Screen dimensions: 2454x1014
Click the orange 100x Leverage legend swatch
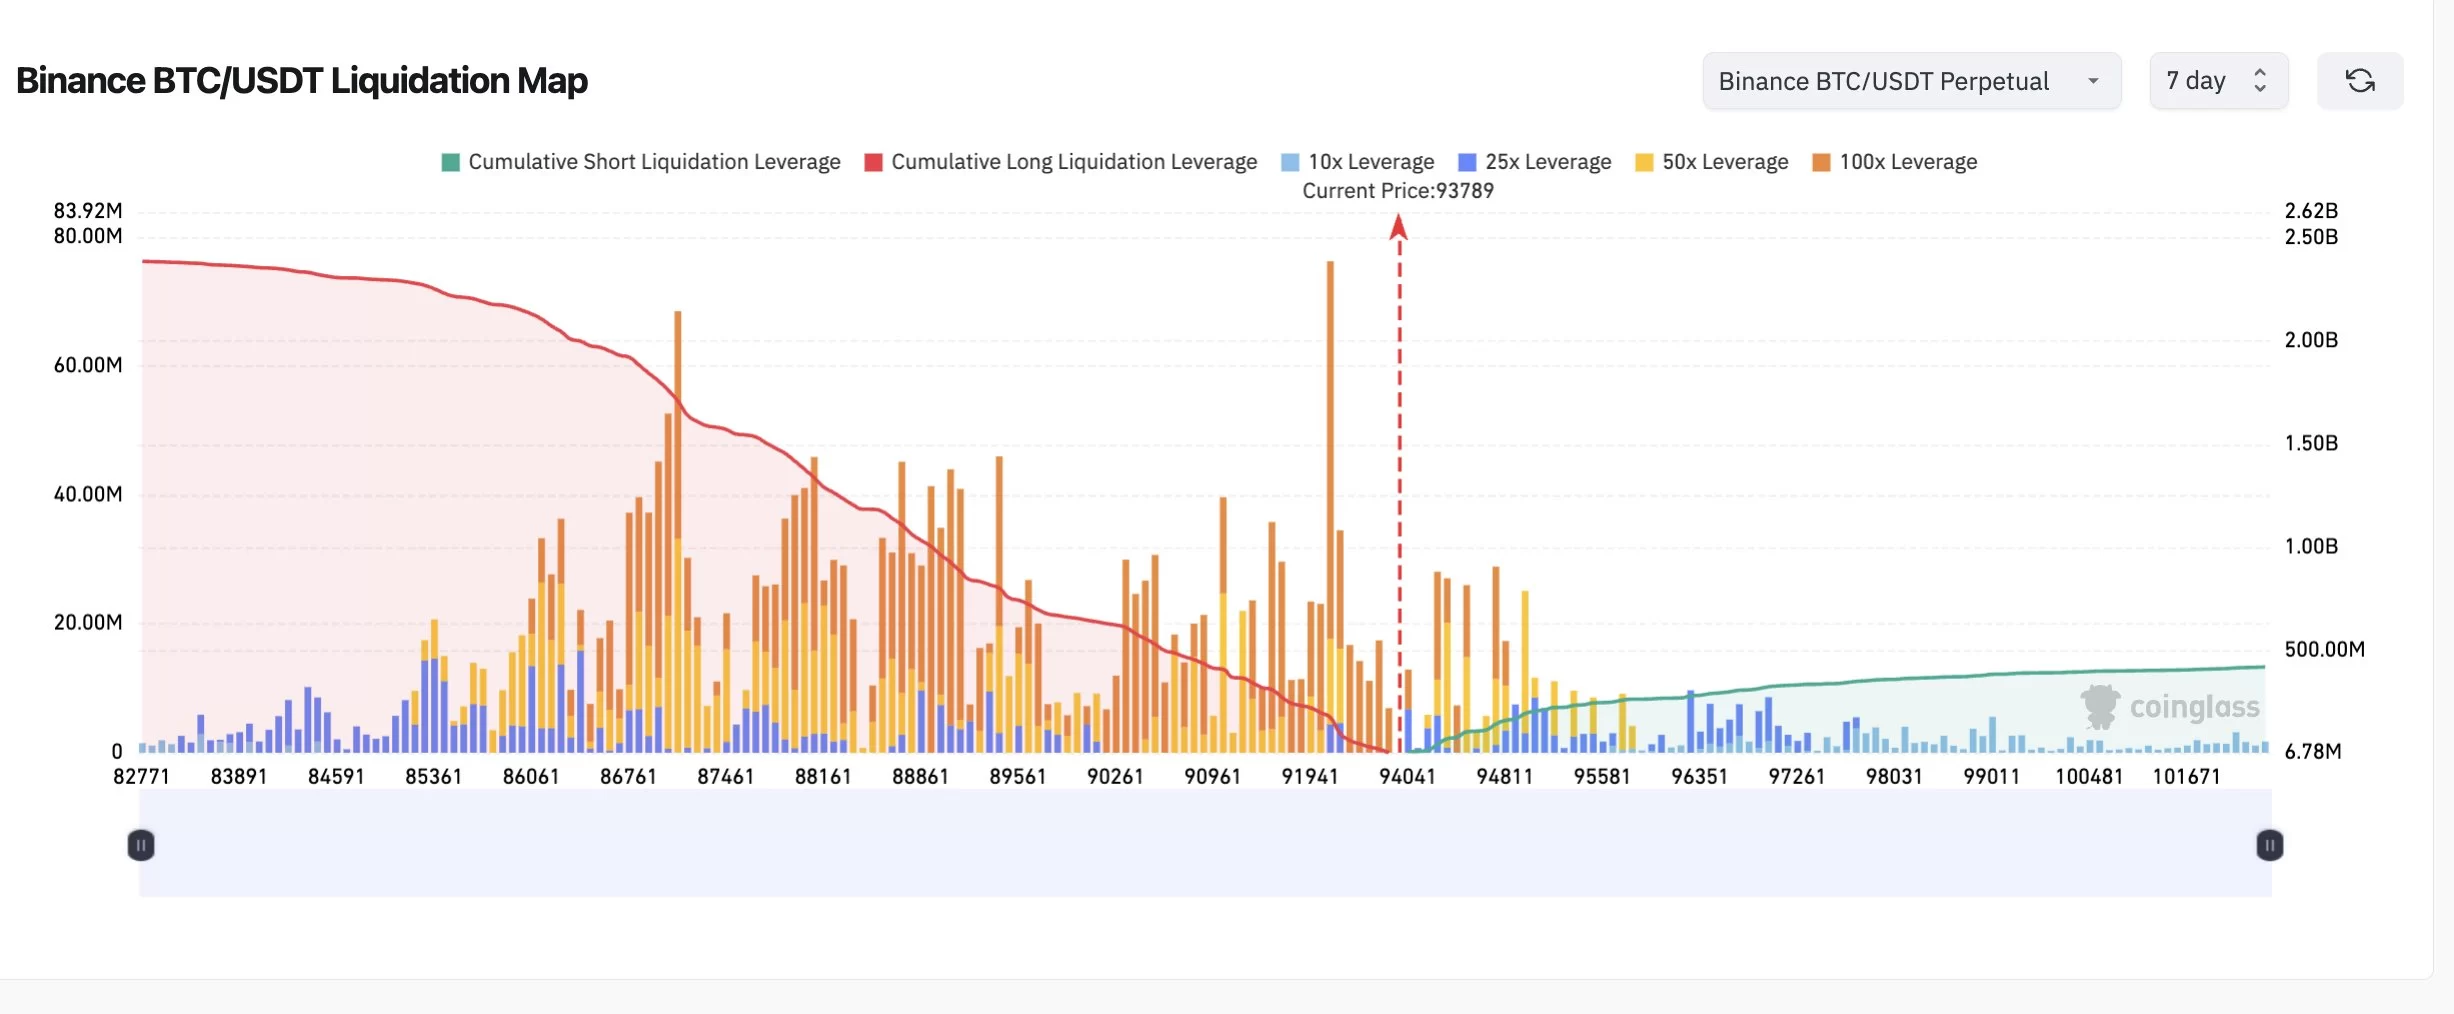[x=1821, y=162]
